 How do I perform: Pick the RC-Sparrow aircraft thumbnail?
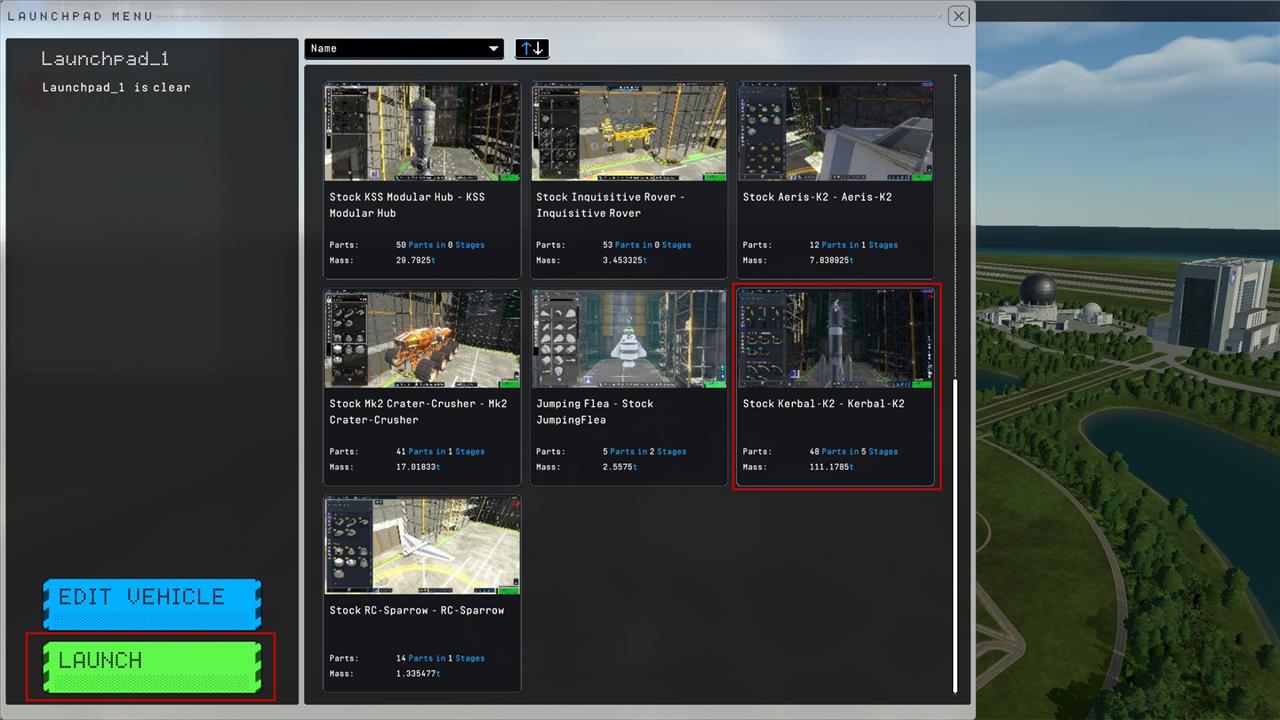(x=422, y=546)
